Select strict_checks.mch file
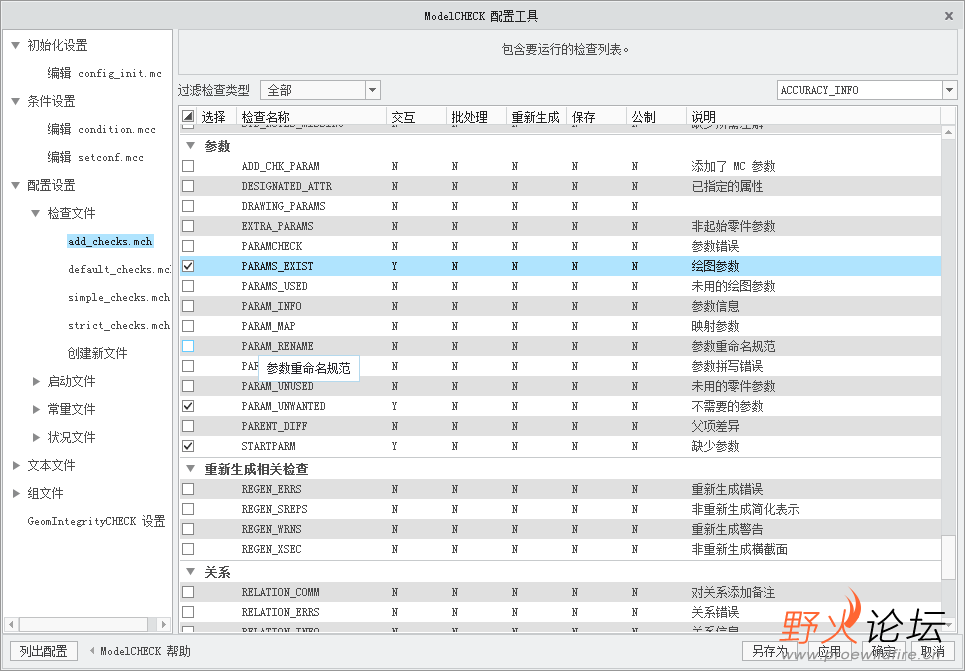Image resolution: width=965 pixels, height=671 pixels. pos(119,326)
